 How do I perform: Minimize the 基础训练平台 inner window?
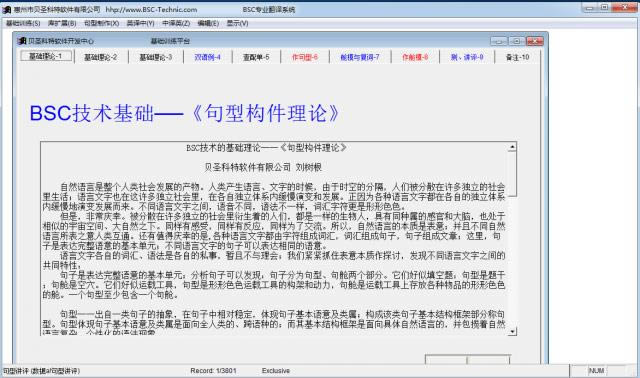tap(498, 41)
